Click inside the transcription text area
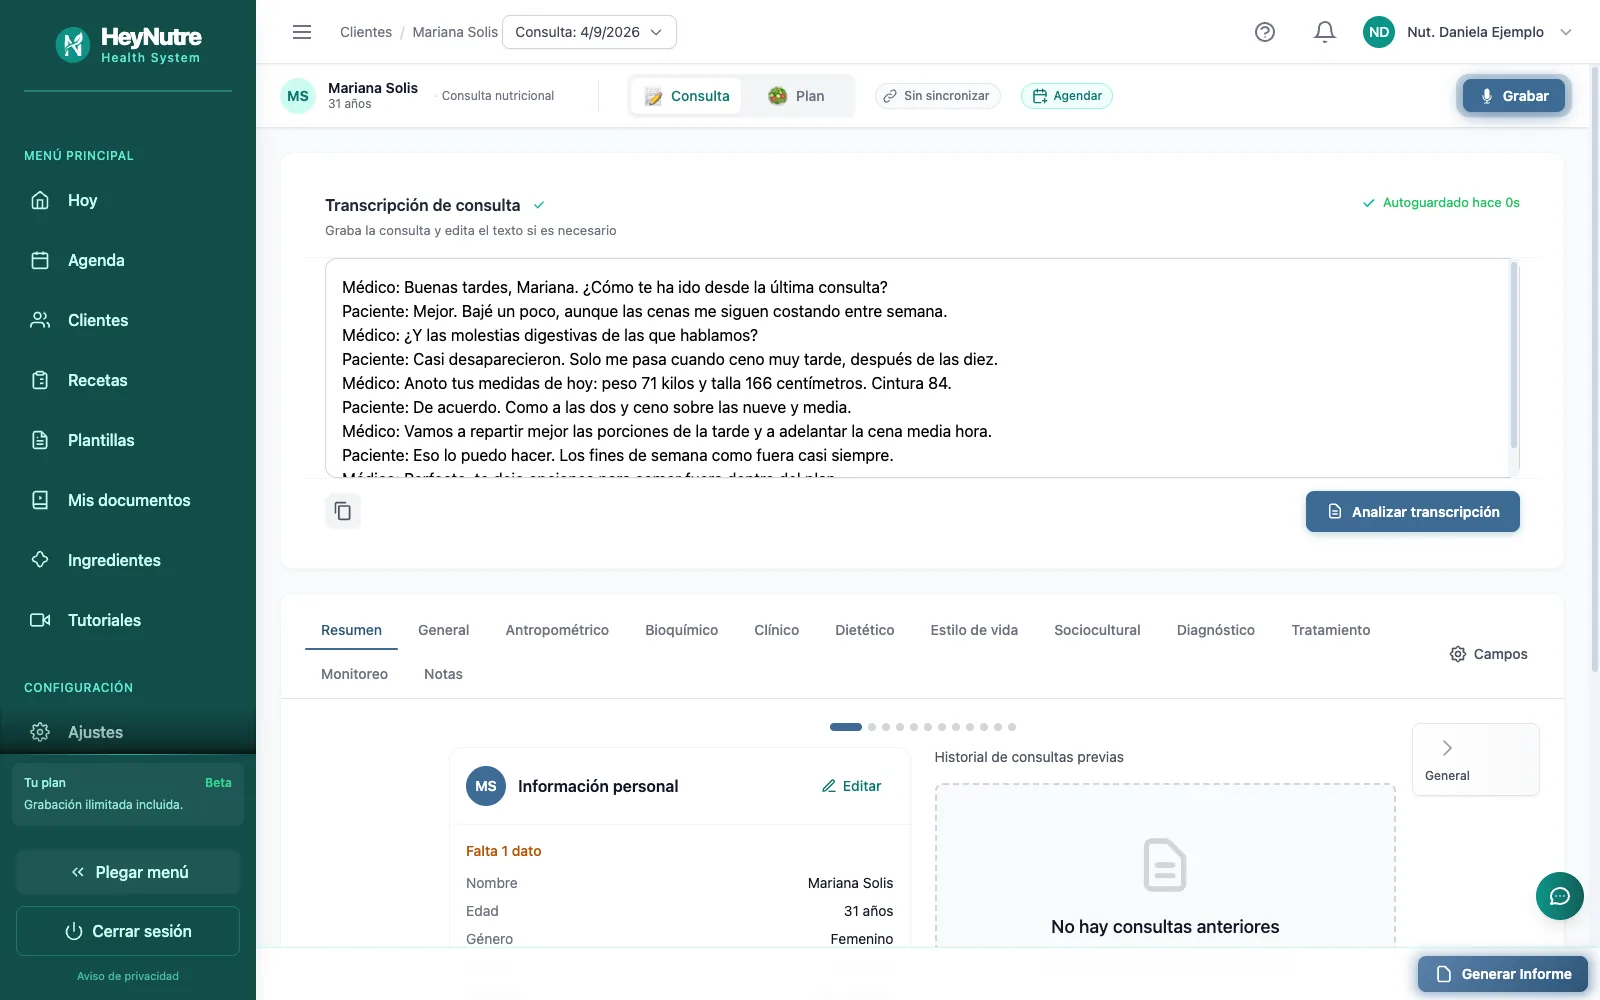This screenshot has width=1600, height=1000. [917, 368]
